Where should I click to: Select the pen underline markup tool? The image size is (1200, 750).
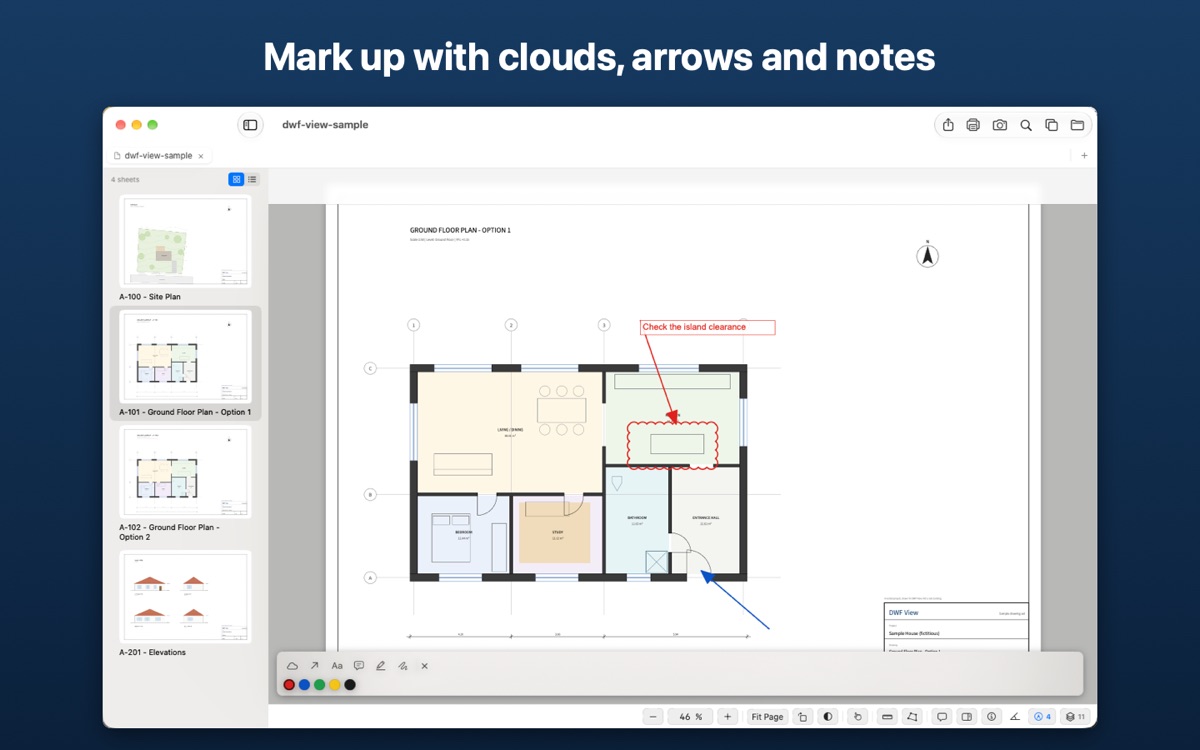[x=381, y=666]
